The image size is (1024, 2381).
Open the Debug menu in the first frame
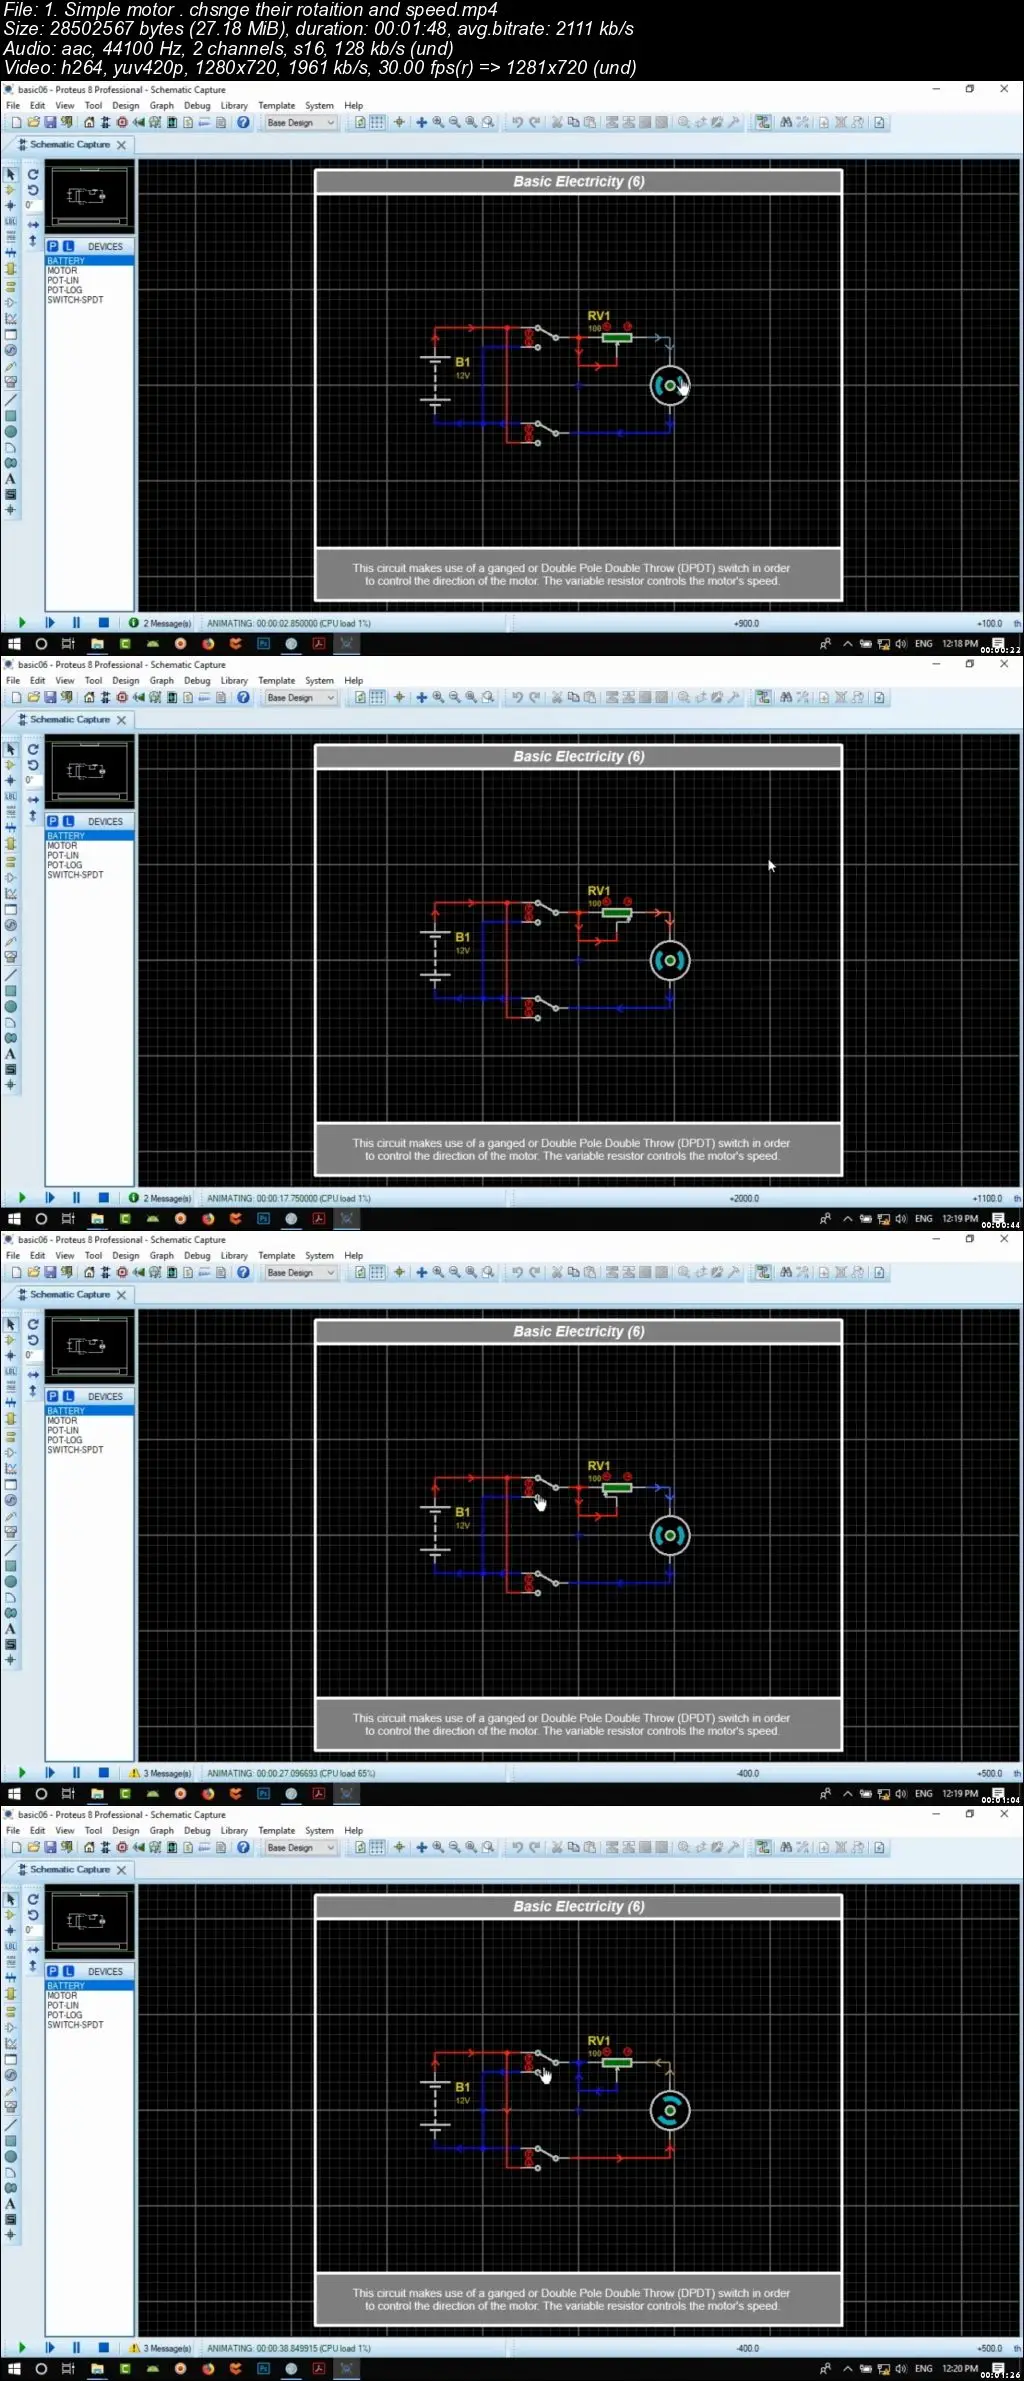[x=197, y=106]
